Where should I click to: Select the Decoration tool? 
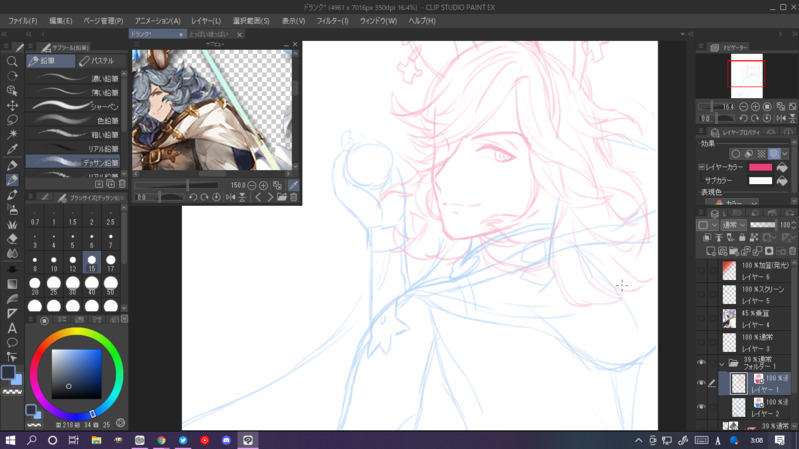click(12, 224)
